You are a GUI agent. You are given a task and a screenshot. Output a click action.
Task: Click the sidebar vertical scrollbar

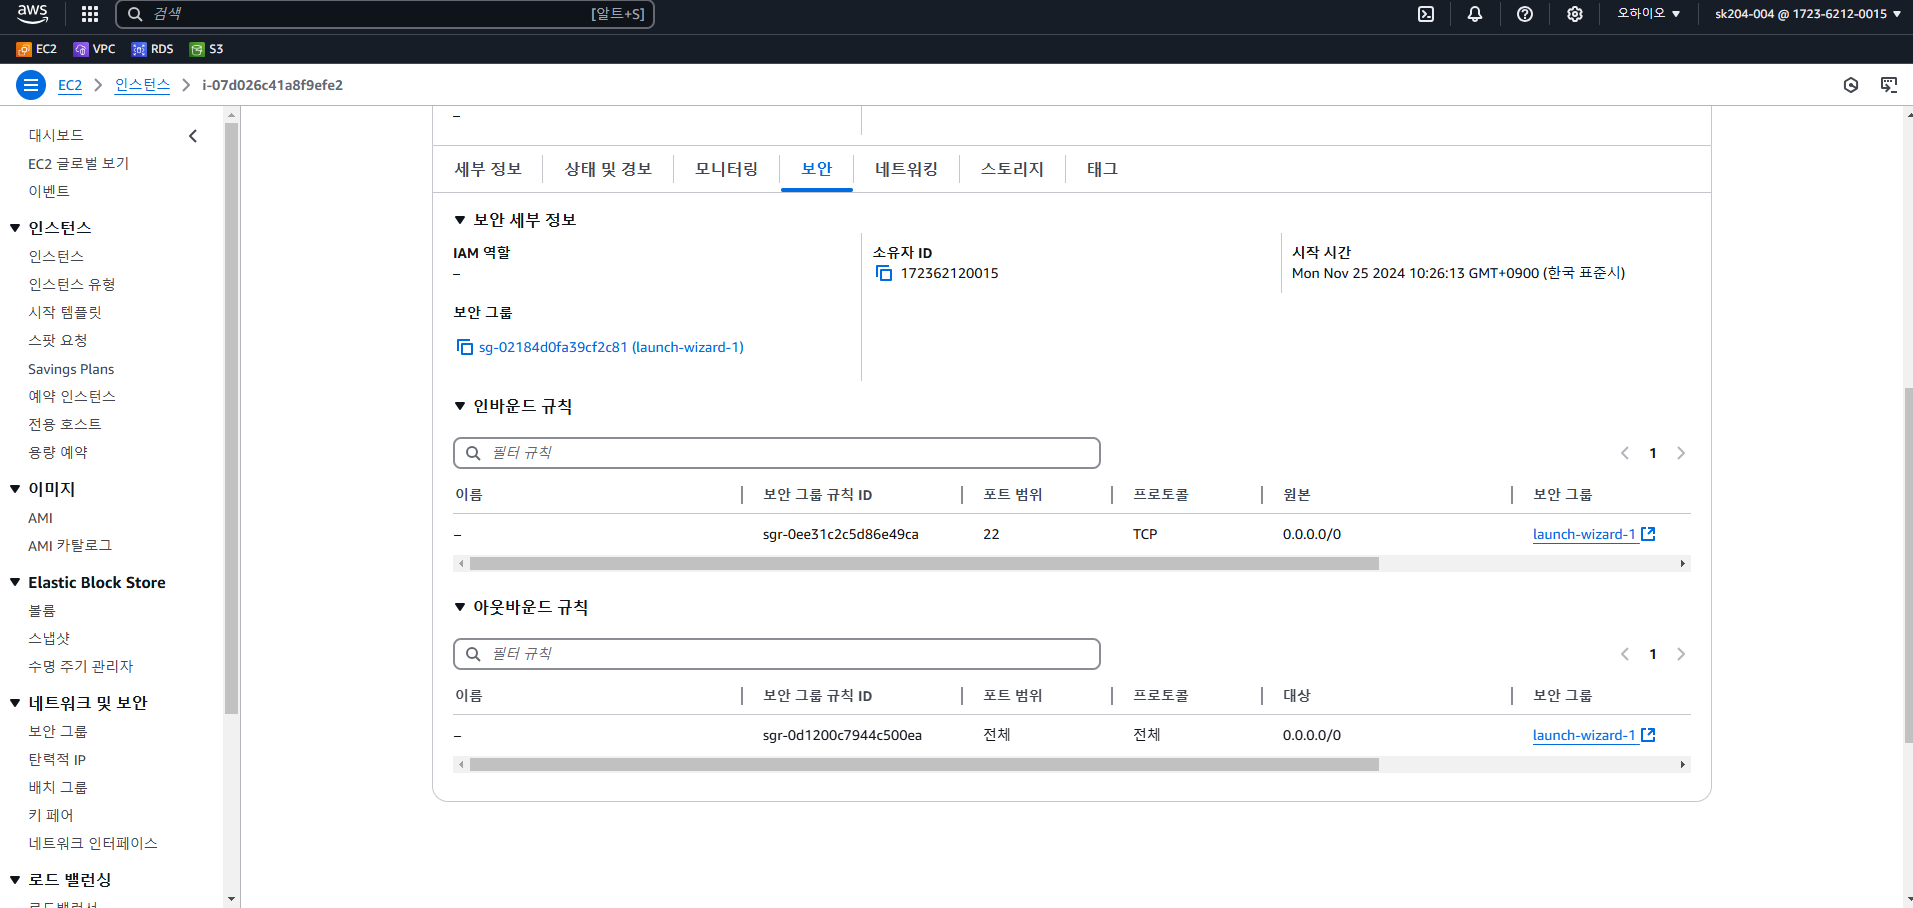[x=232, y=418]
